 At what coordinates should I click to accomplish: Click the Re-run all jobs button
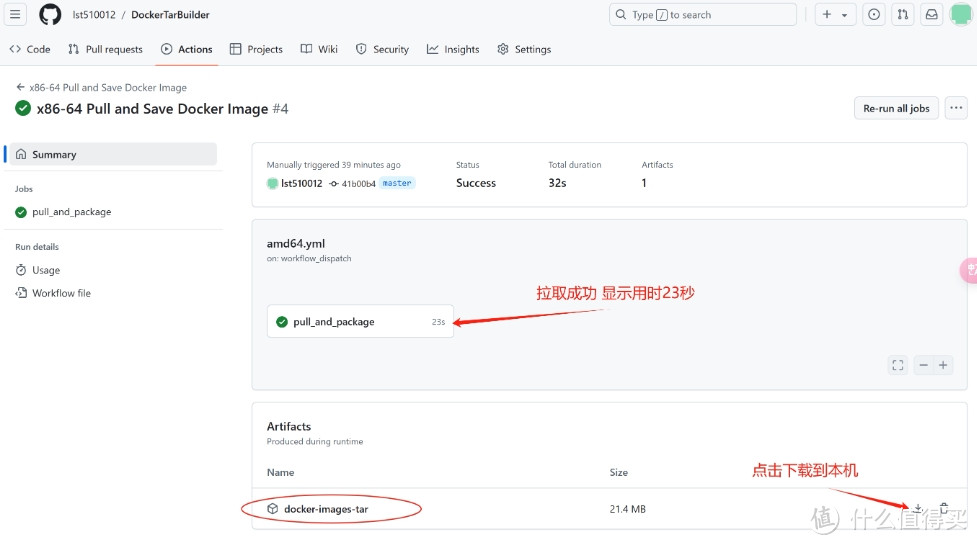pos(896,108)
